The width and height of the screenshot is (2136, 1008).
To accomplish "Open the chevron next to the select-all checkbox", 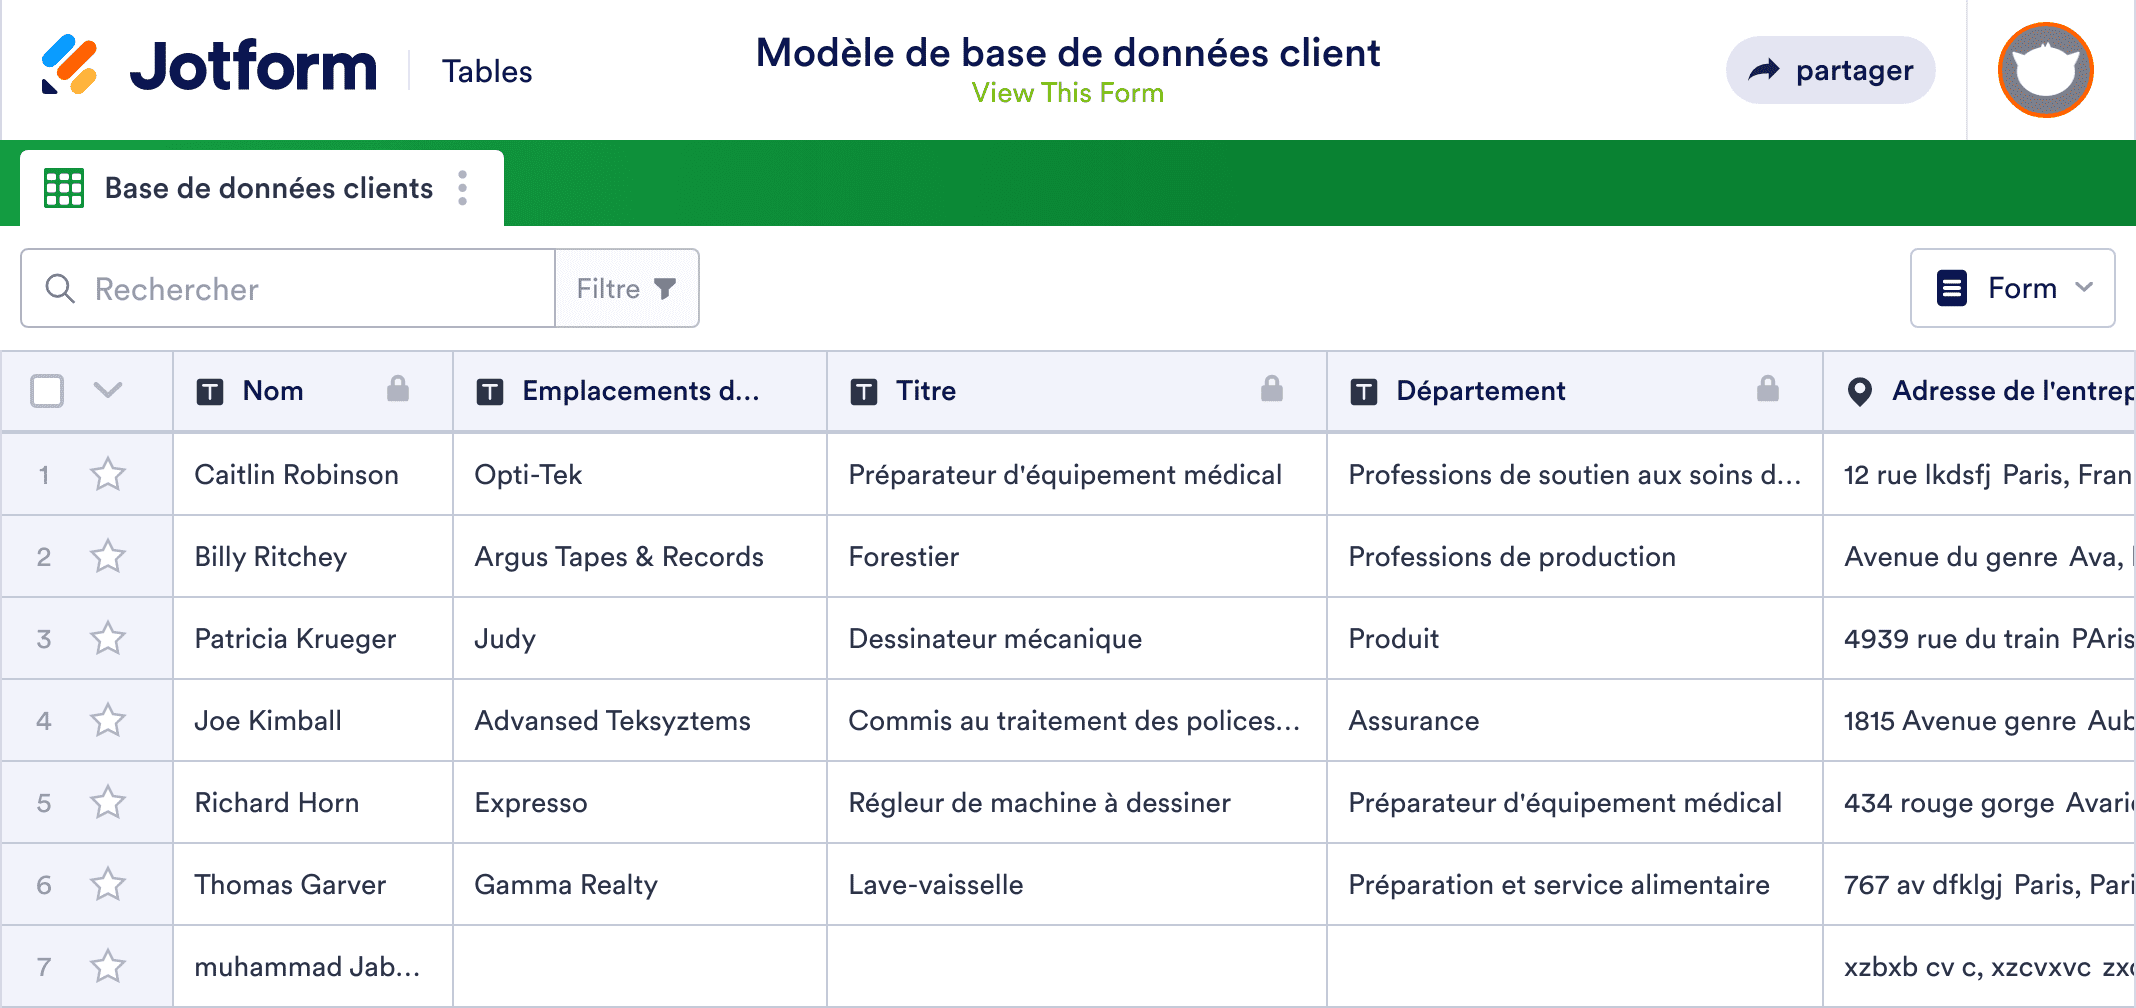I will tap(108, 391).
